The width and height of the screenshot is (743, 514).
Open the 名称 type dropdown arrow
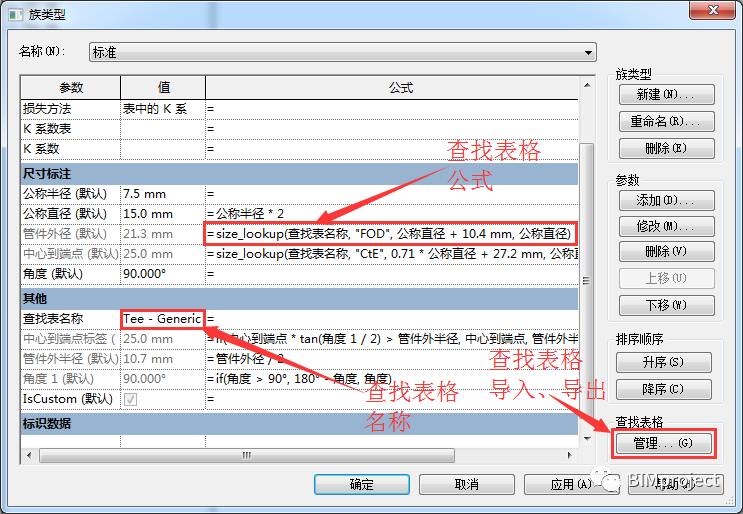588,53
